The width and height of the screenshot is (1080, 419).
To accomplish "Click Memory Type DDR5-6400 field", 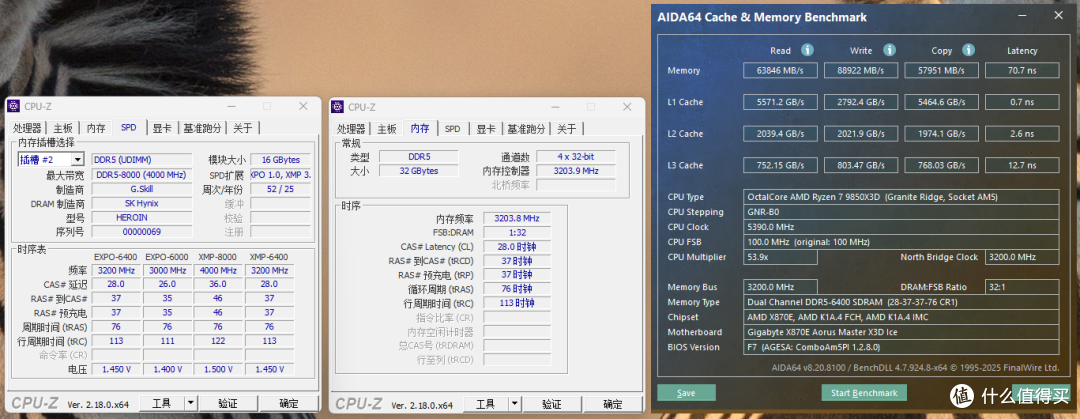I will [902, 303].
